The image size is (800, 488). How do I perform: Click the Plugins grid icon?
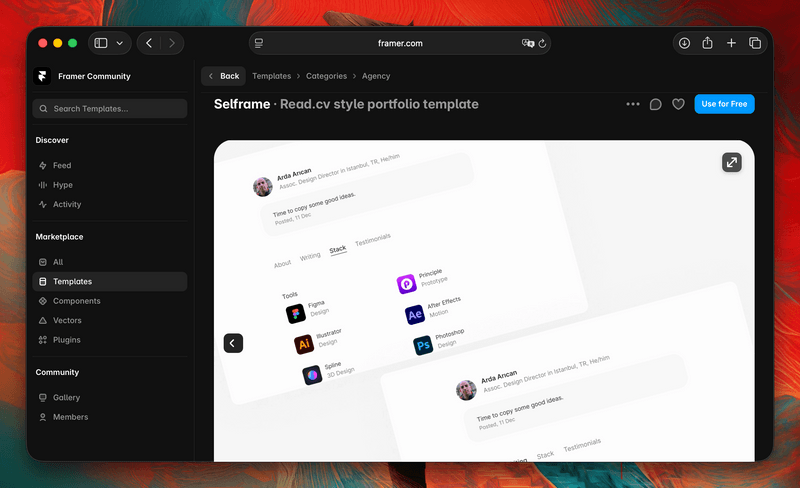[43, 339]
